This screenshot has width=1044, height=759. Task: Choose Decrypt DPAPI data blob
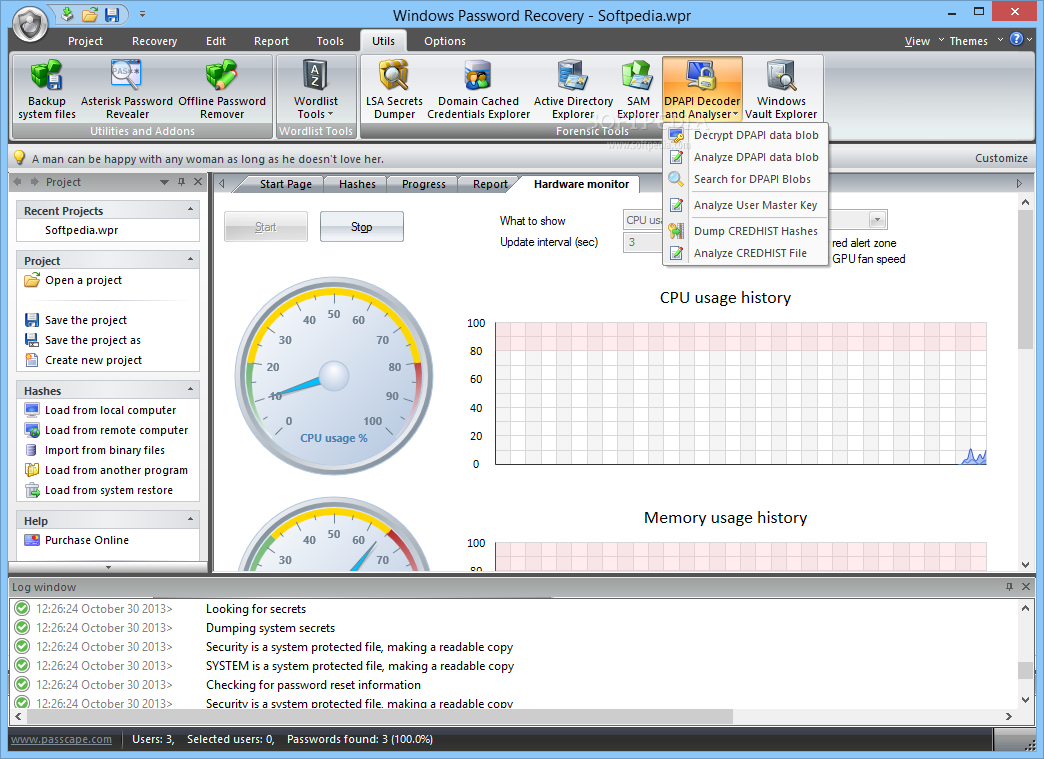(746, 135)
